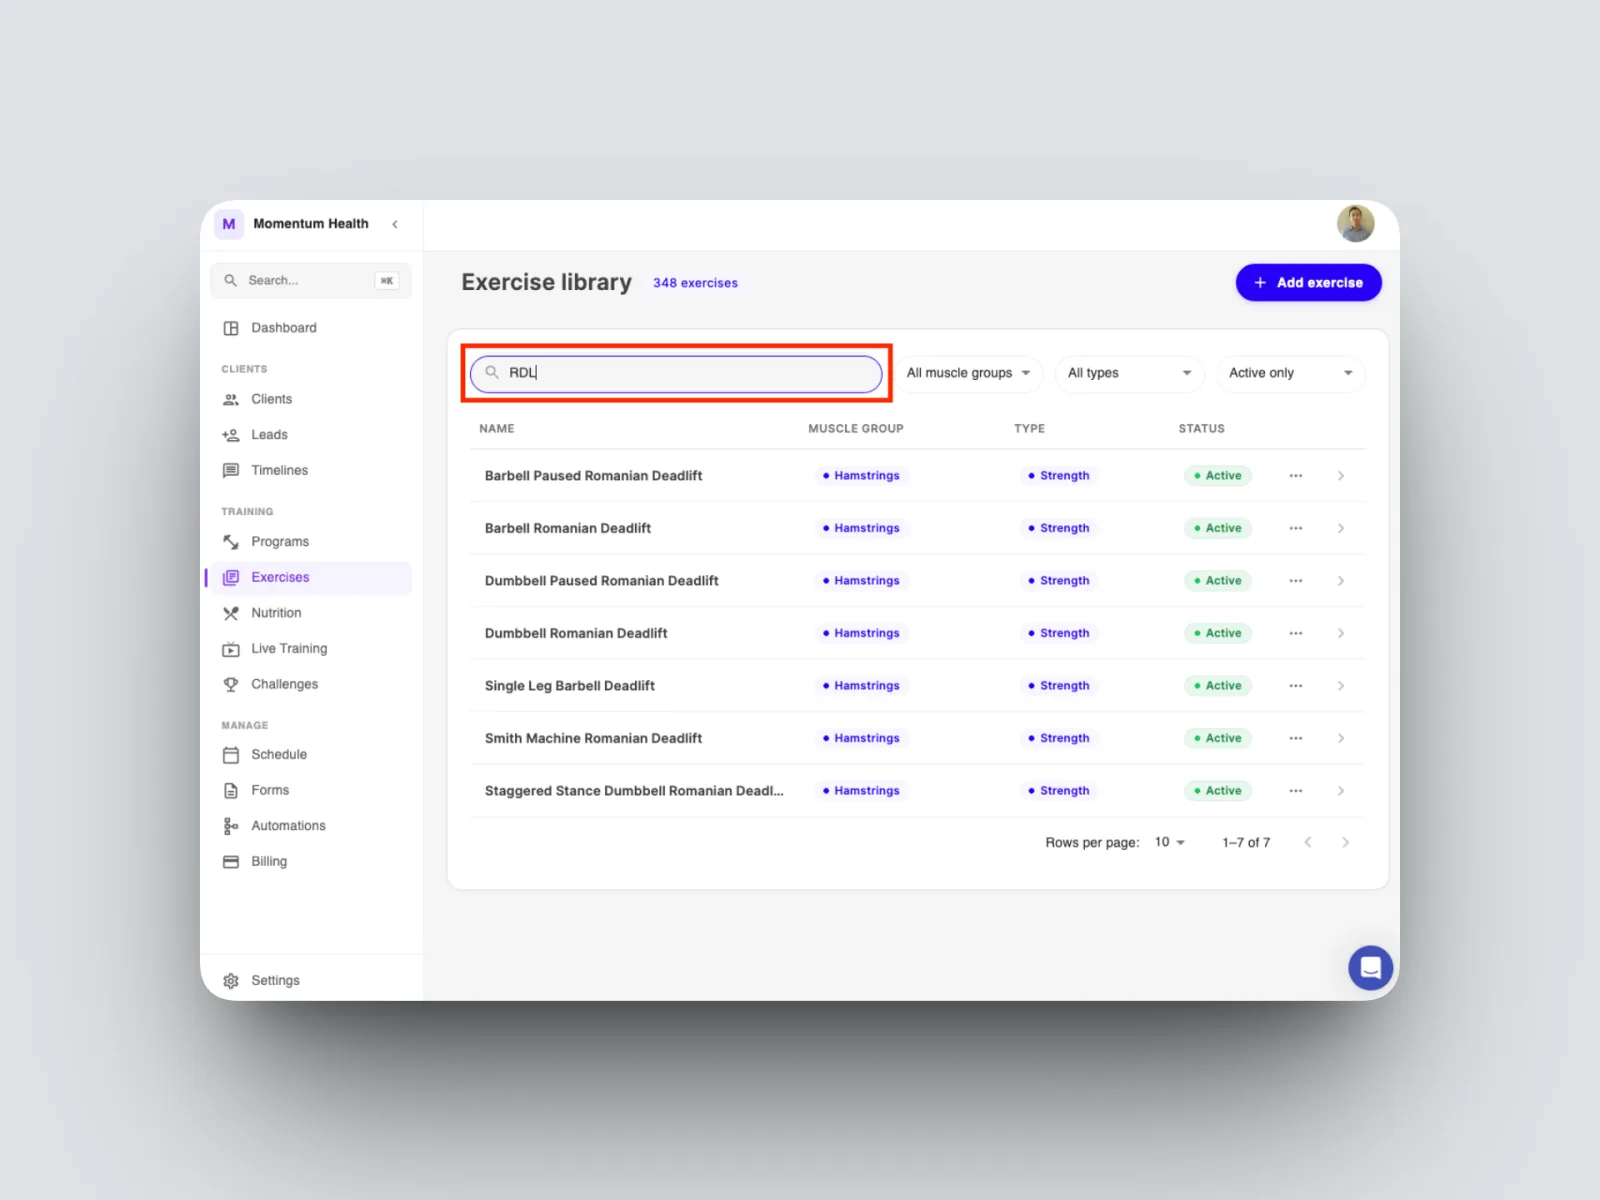Image resolution: width=1600 pixels, height=1200 pixels.
Task: Click the Strength tag of Dumbbell Paused row
Action: pyautogui.click(x=1059, y=581)
